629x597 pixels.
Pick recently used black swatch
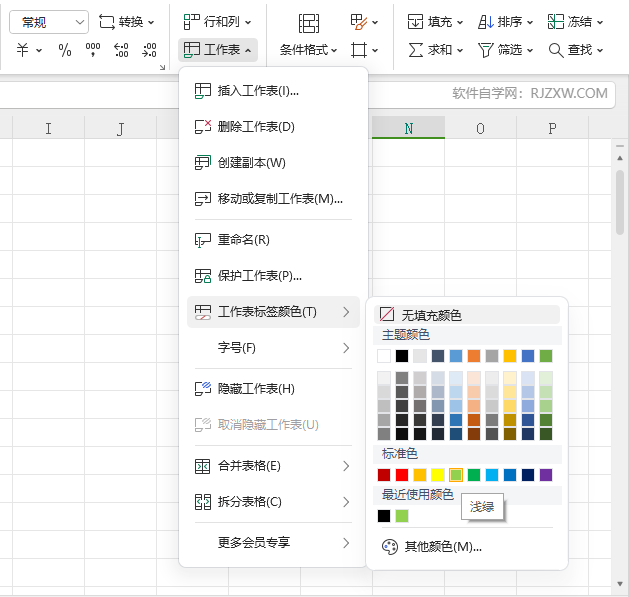point(384,516)
